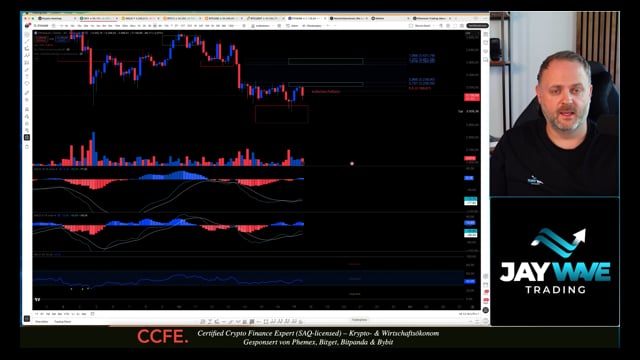The height and width of the screenshot is (360, 640).
Task: Click the round black icon at right sidebar bottom
Action: pyautogui.click(x=485, y=310)
